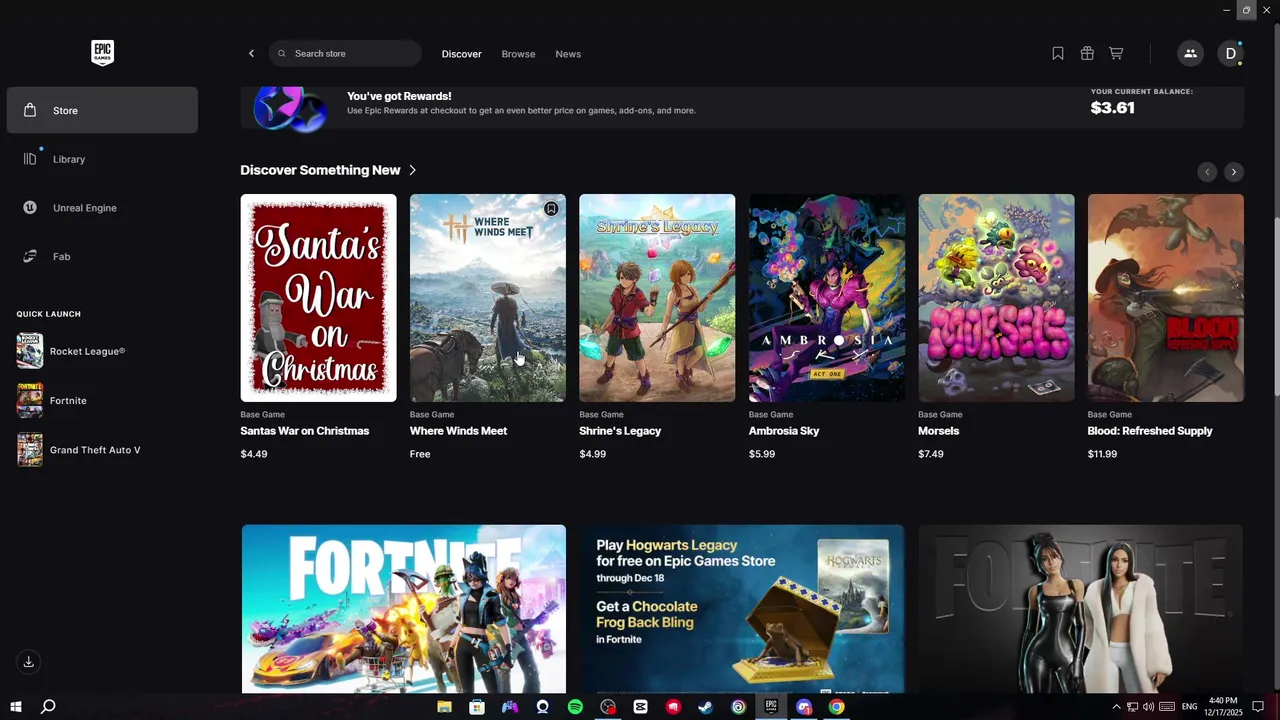Open Ambrosia Sky cover art
Screen dimensions: 1280x720
827,298
